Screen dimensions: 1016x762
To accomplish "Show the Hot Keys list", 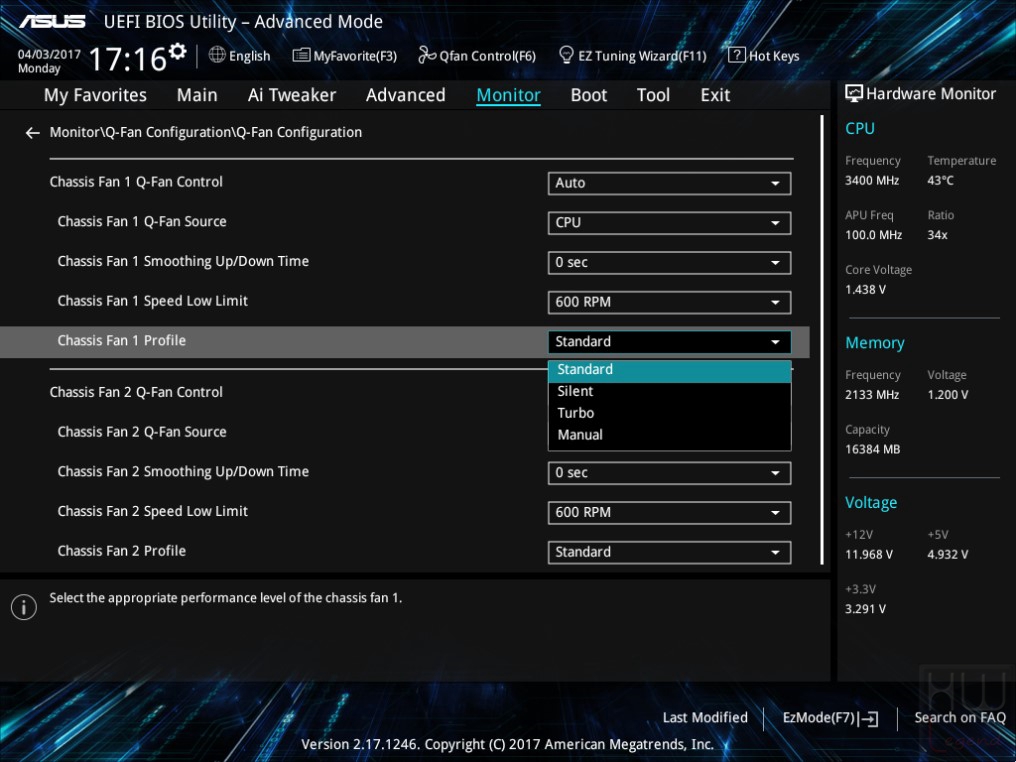I will pyautogui.click(x=764, y=56).
